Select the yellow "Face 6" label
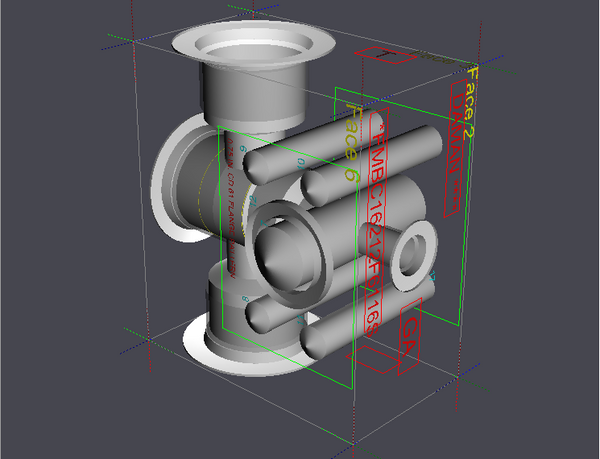Screen dimensions: 600x459 (353, 142)
